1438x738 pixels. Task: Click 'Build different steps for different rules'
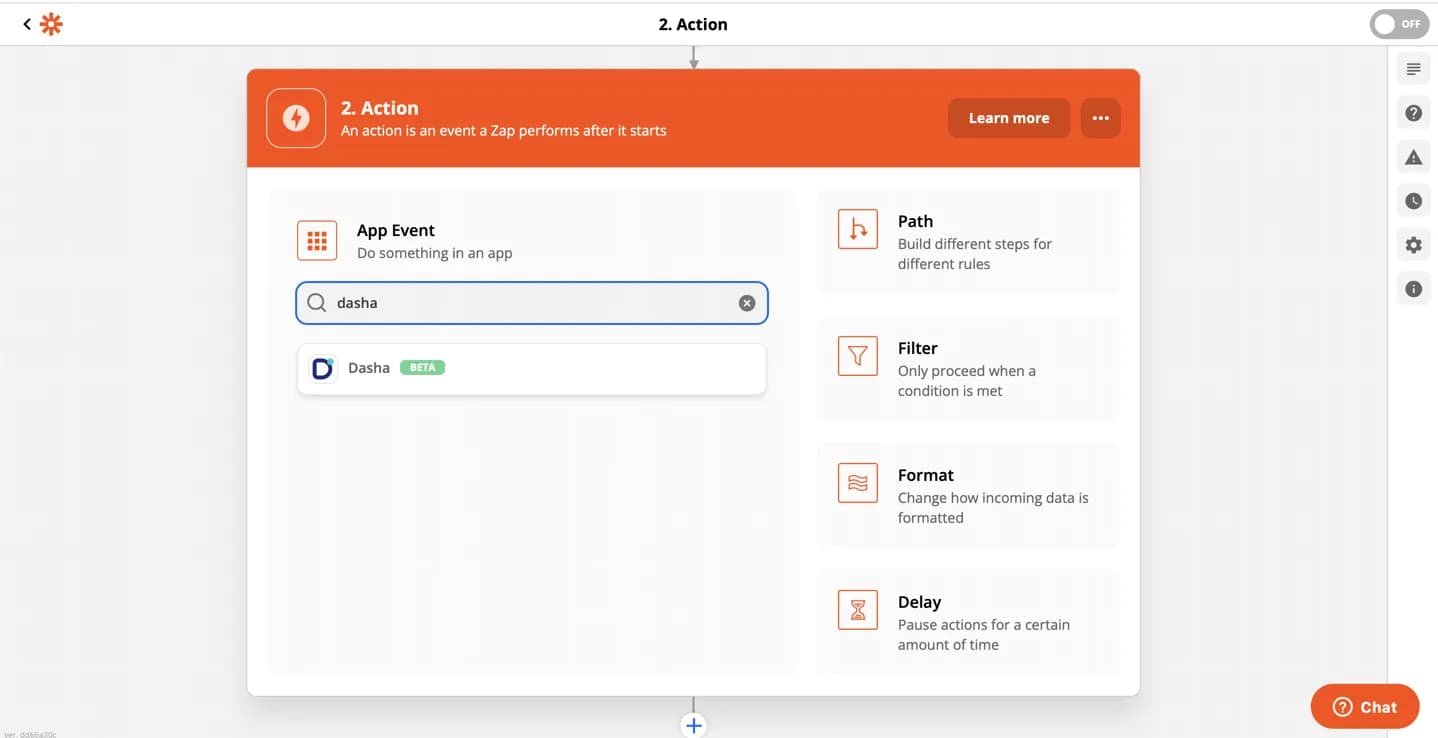(x=975, y=254)
